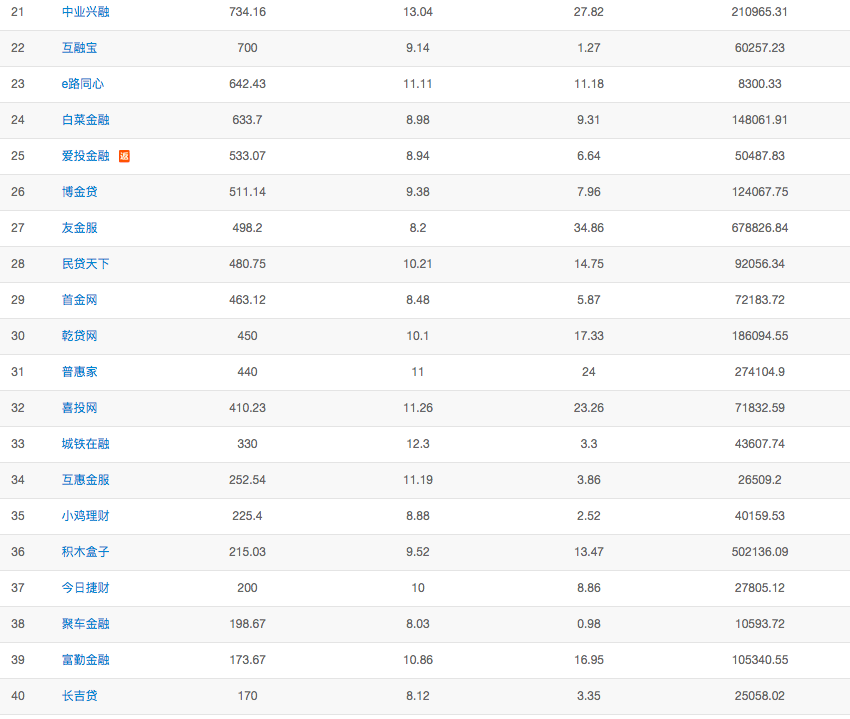Open the 城铁在融 platform link
850x719 pixels.
pyautogui.click(x=86, y=444)
